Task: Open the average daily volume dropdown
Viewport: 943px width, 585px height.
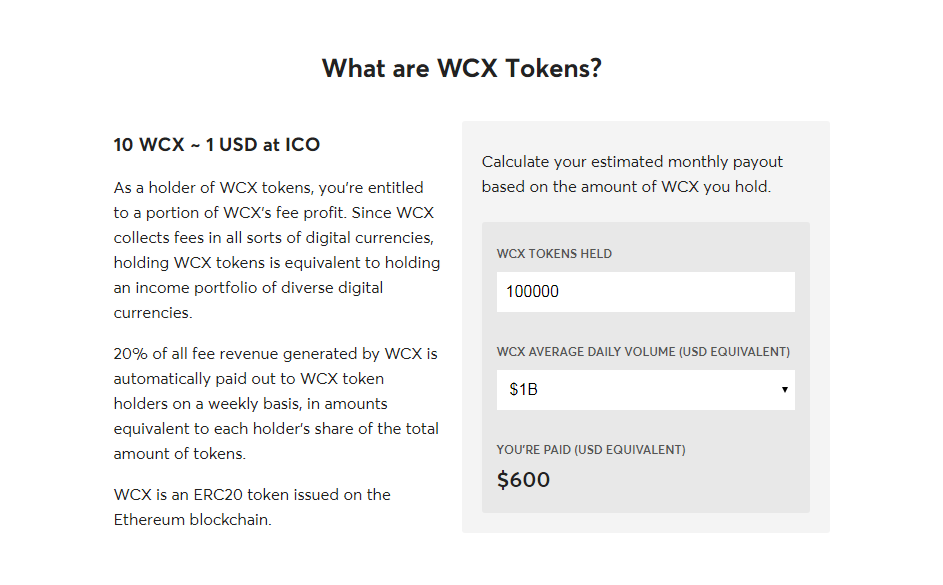Action: pyautogui.click(x=645, y=390)
